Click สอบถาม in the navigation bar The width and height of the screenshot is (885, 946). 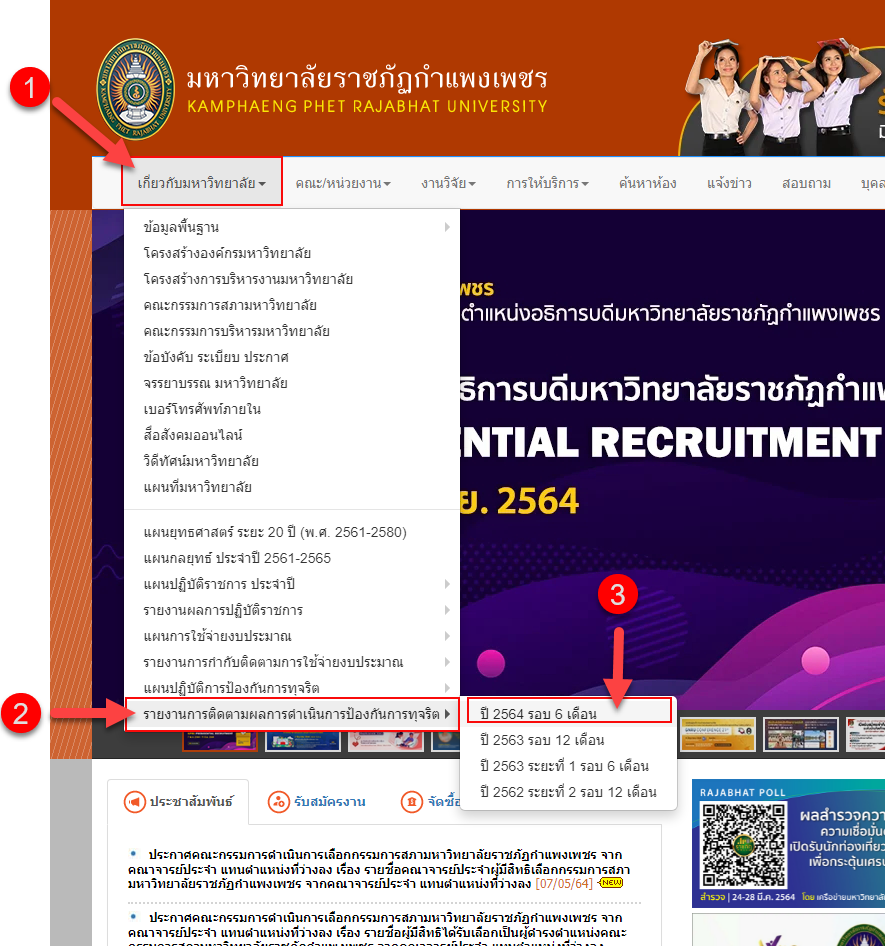click(x=806, y=183)
